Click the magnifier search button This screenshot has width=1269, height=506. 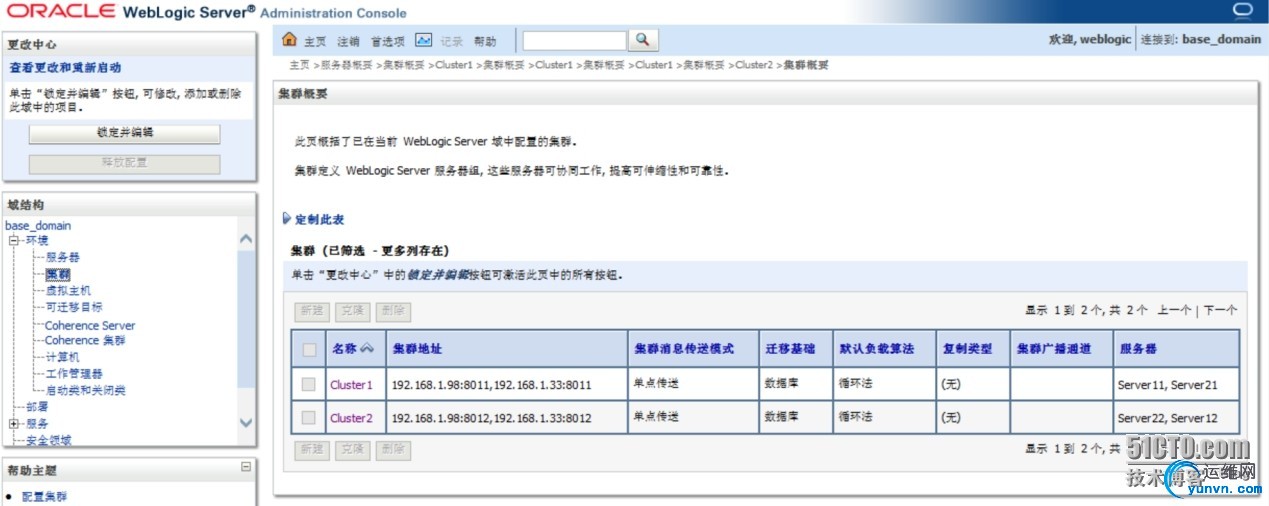tap(644, 40)
